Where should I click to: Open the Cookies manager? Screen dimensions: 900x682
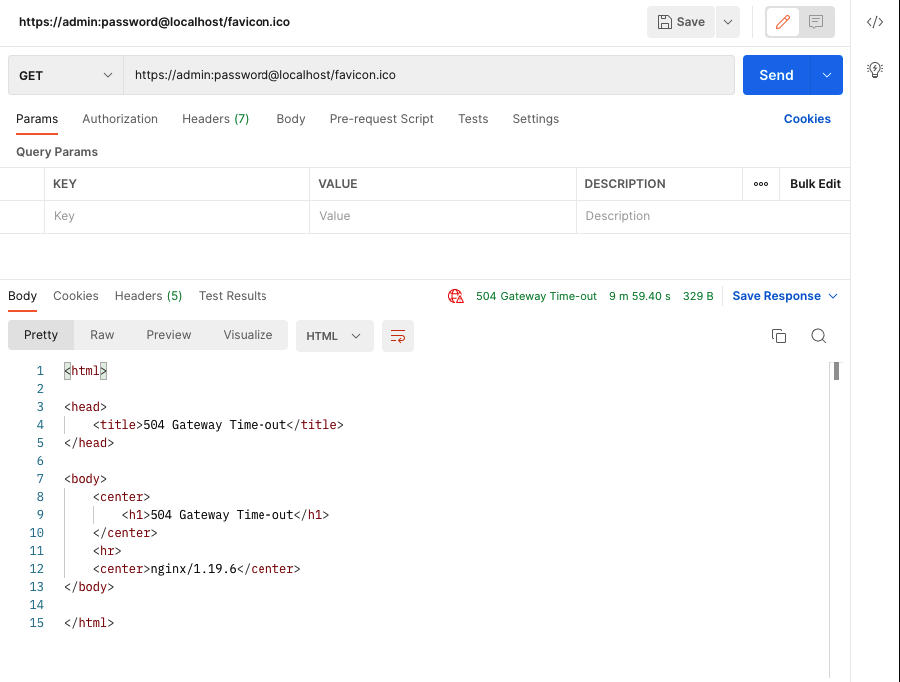click(x=807, y=119)
